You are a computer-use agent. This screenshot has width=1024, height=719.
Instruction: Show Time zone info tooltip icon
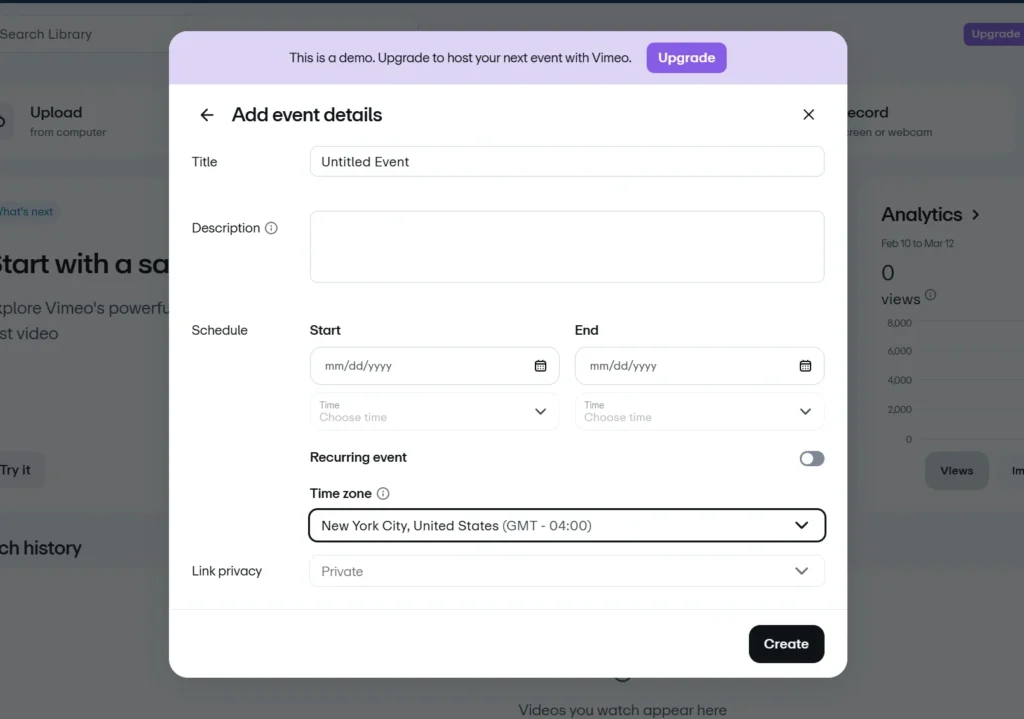383,494
